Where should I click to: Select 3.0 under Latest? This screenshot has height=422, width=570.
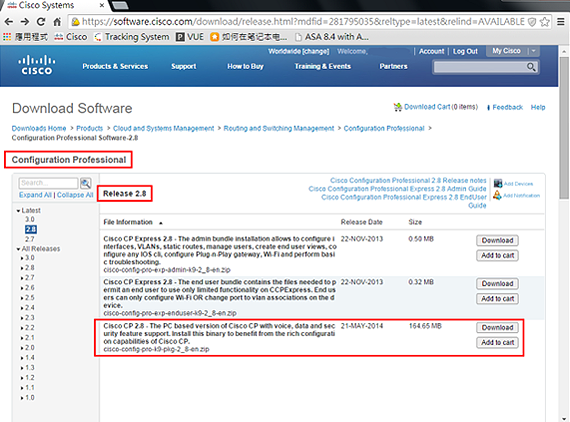click(x=29, y=220)
